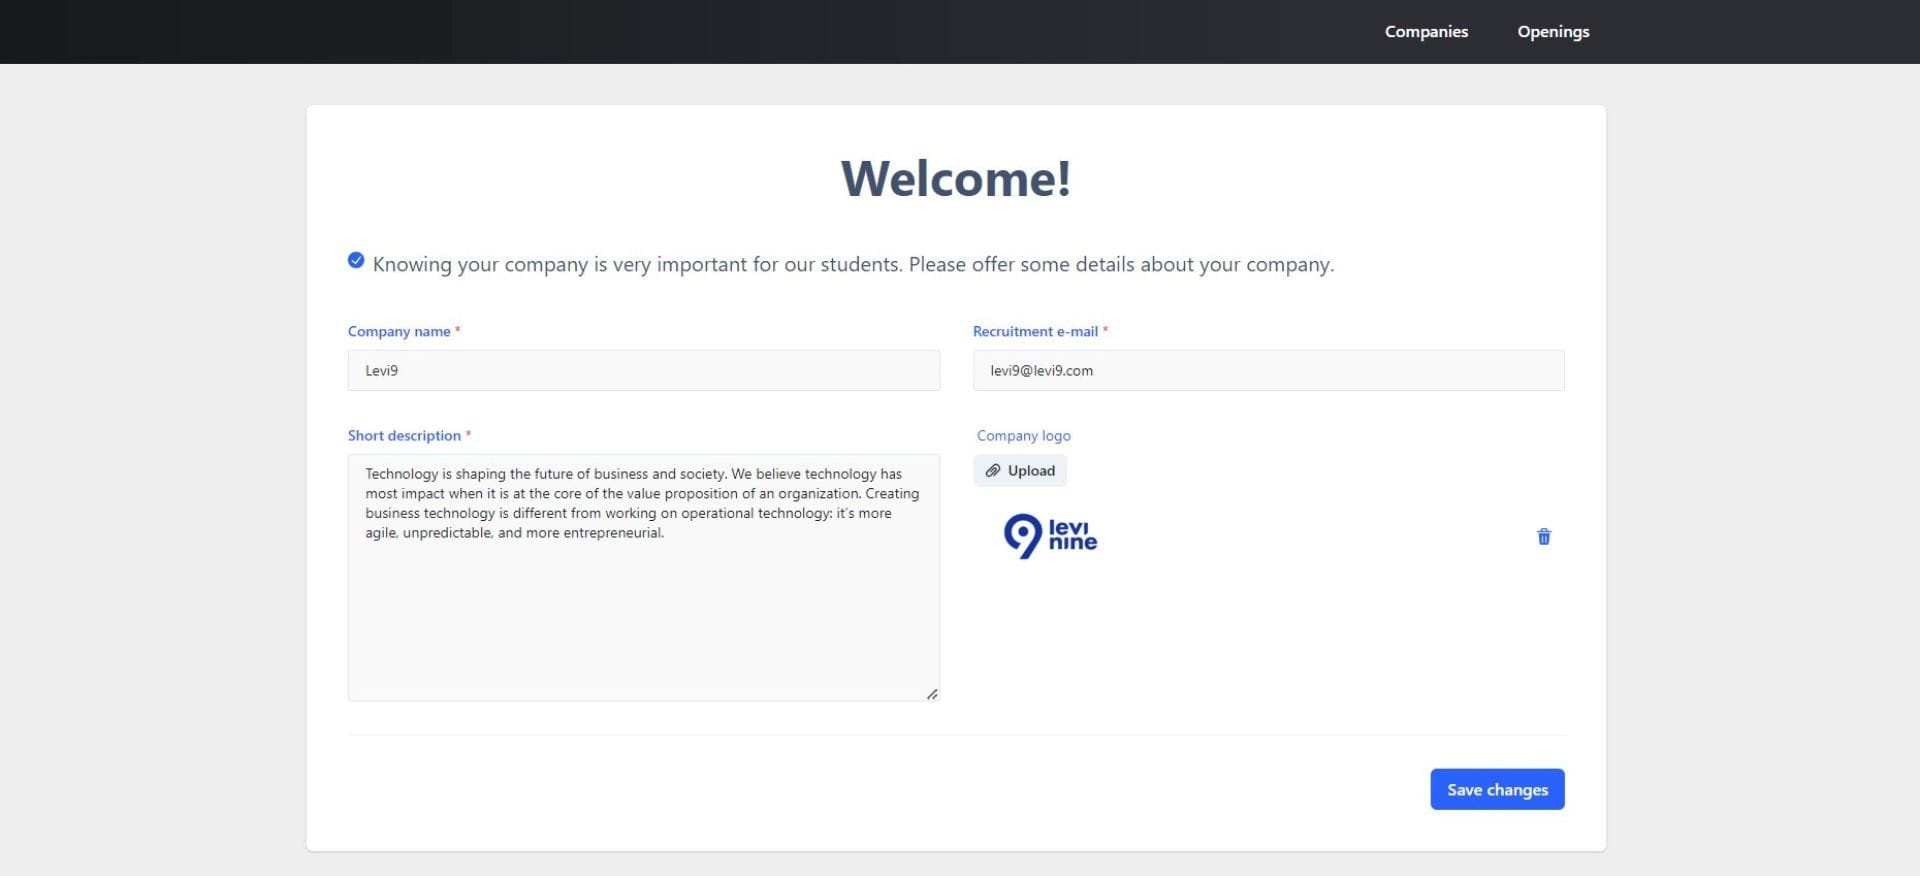Click the Company logo label
1920x876 pixels.
click(1023, 436)
